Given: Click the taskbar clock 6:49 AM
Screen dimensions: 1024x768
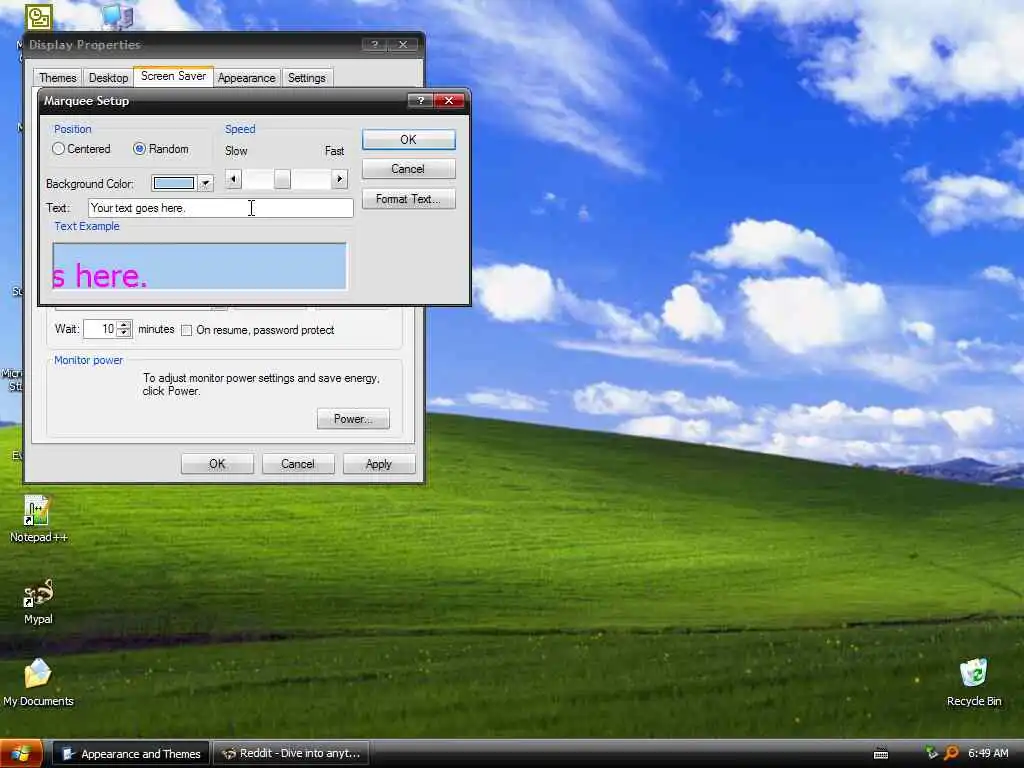Looking at the screenshot, I should click(x=988, y=754).
